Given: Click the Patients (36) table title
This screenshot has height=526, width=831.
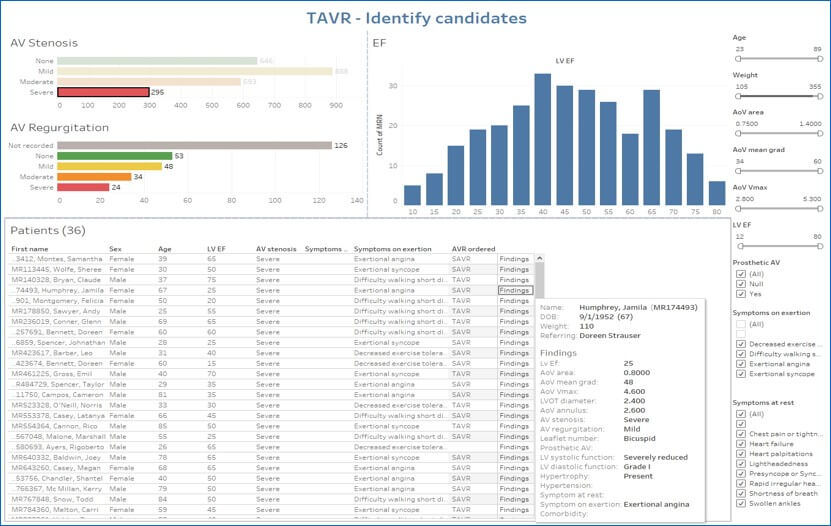Looking at the screenshot, I should pyautogui.click(x=48, y=230).
